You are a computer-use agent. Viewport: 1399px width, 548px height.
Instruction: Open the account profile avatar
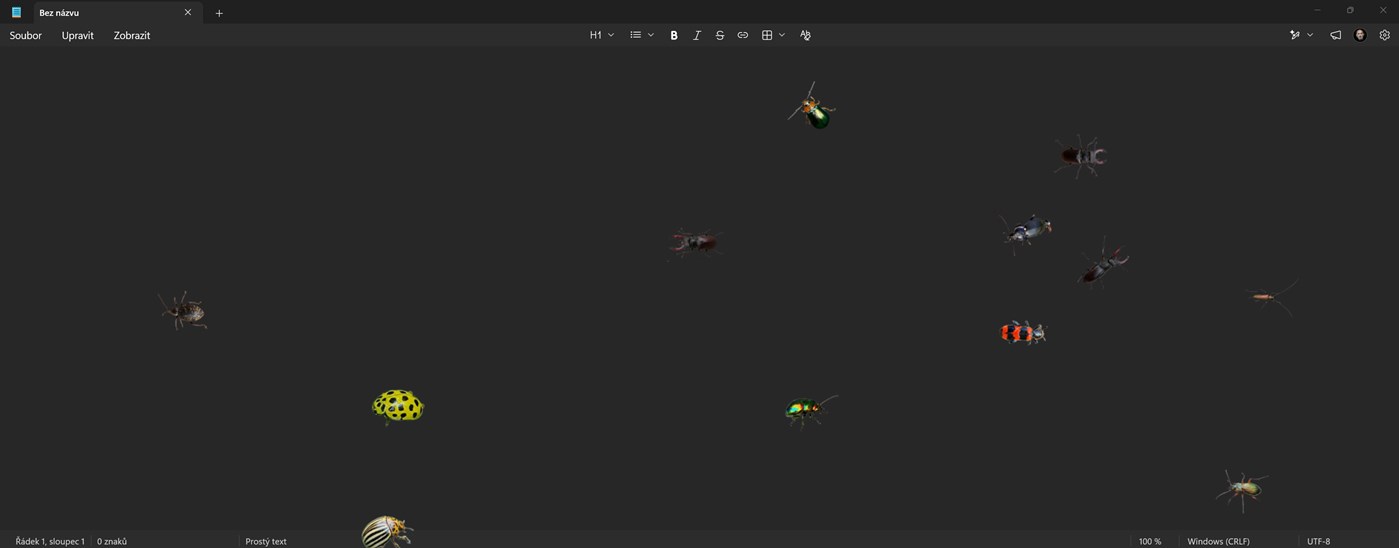1360,35
